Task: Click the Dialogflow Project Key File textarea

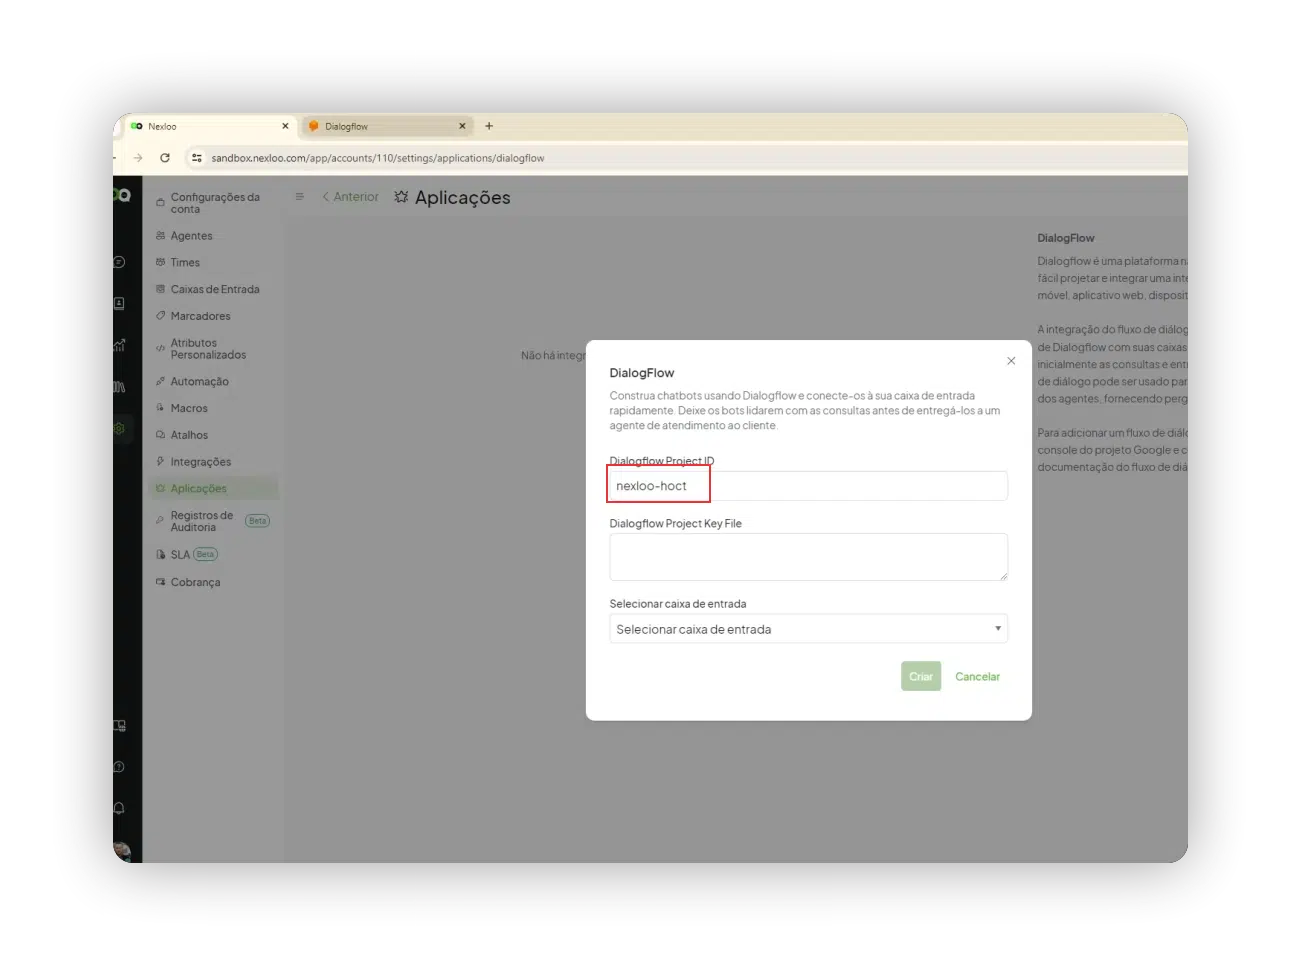Action: click(808, 557)
